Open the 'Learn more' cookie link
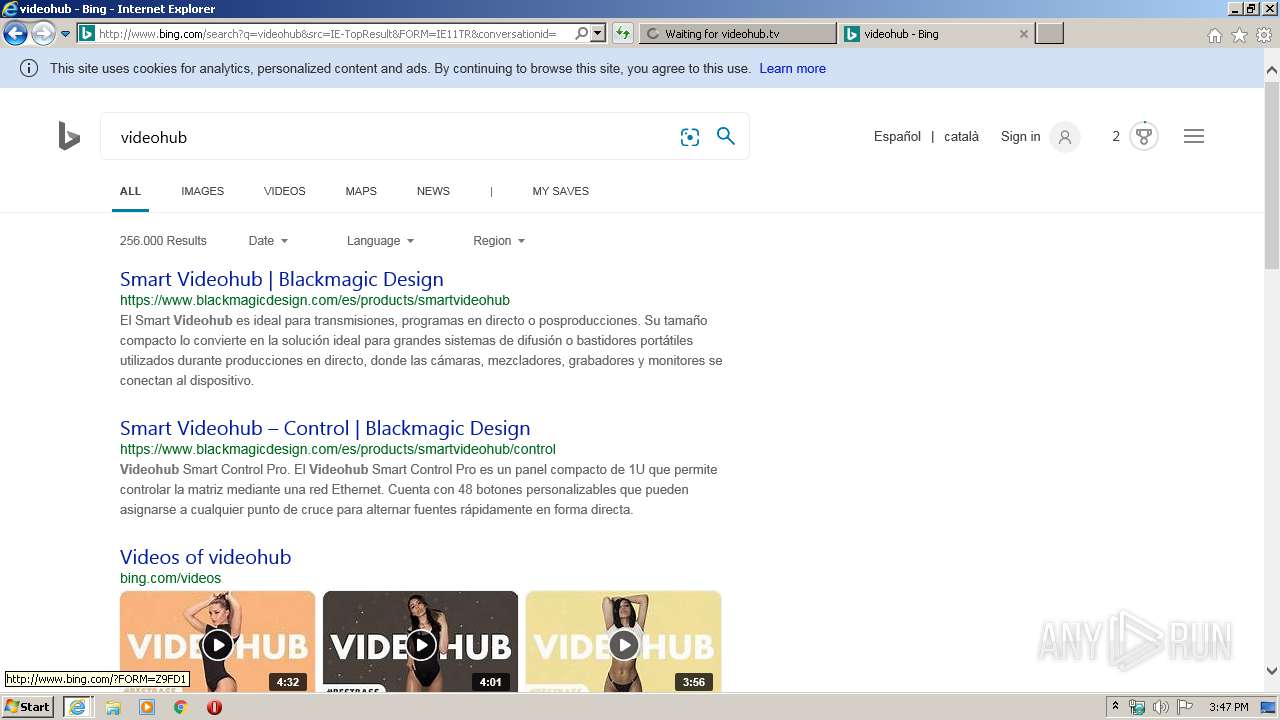1280x720 pixels. point(792,68)
